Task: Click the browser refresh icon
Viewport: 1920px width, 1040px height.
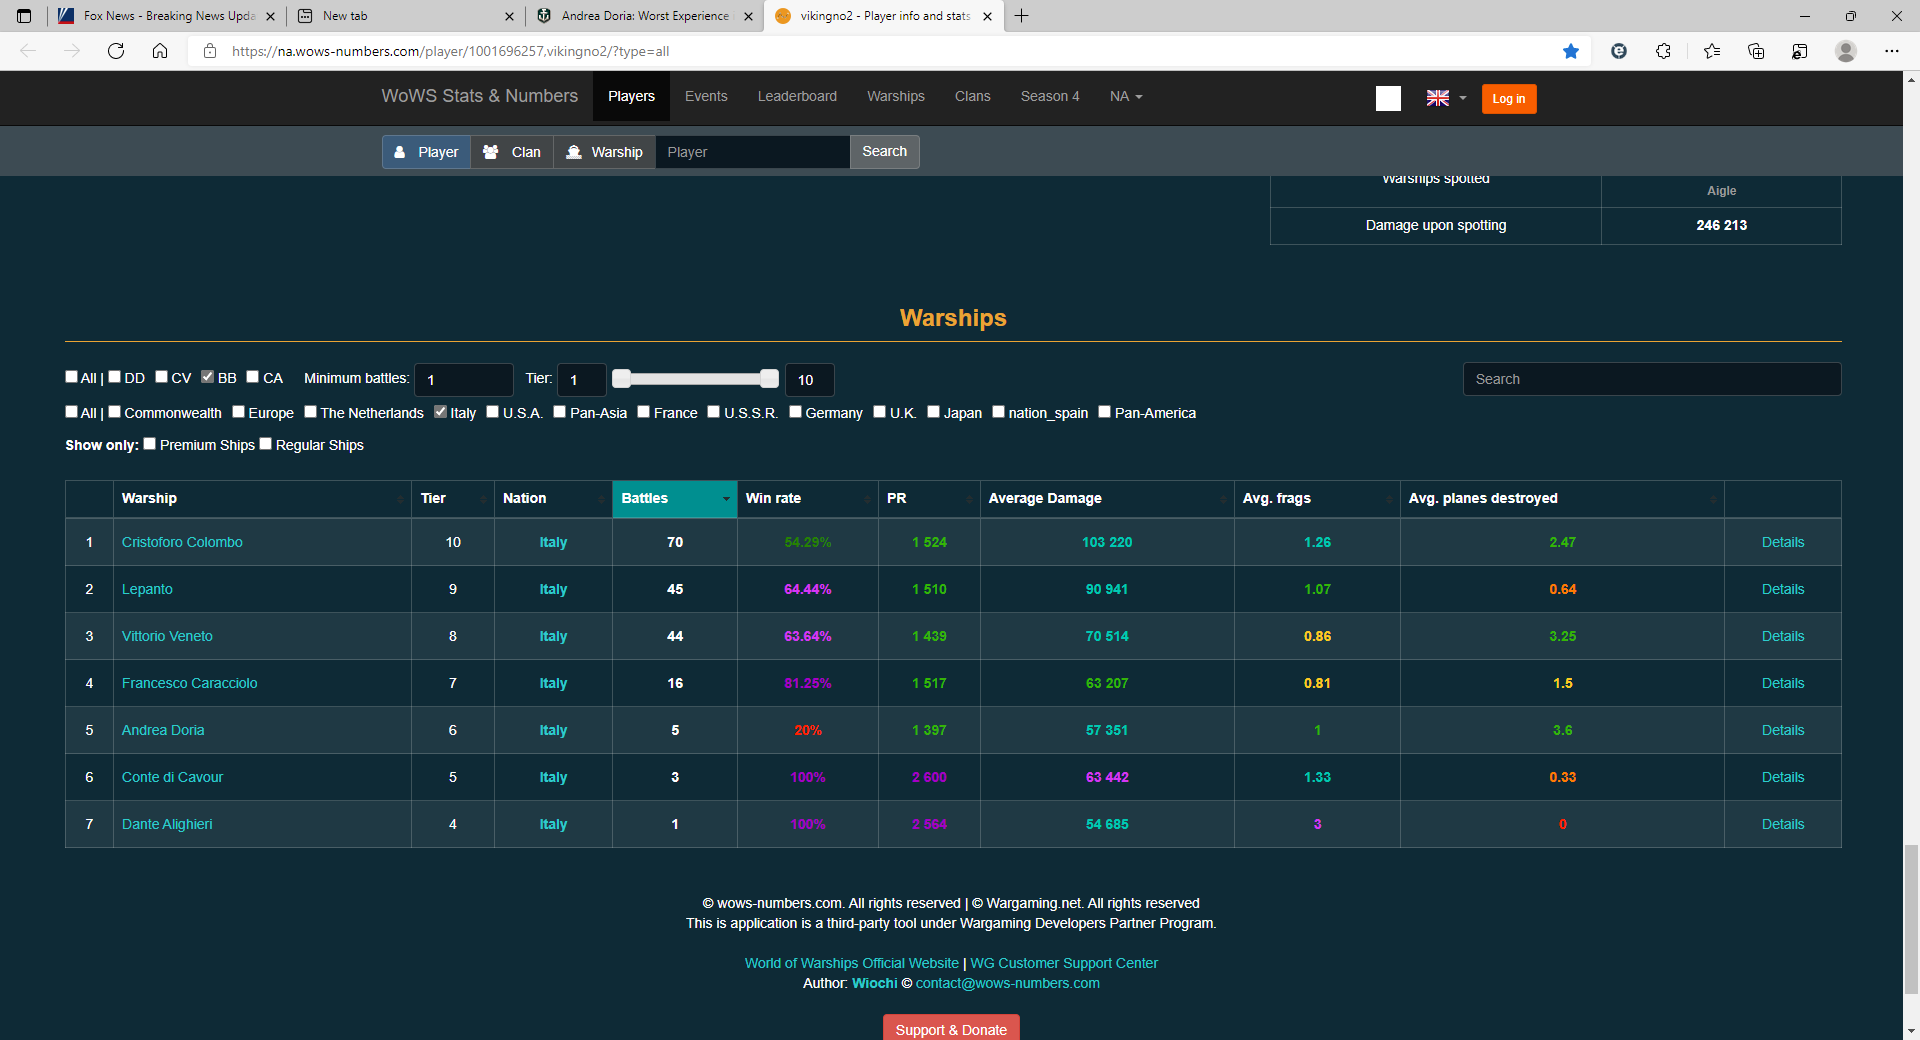Action: pos(116,51)
